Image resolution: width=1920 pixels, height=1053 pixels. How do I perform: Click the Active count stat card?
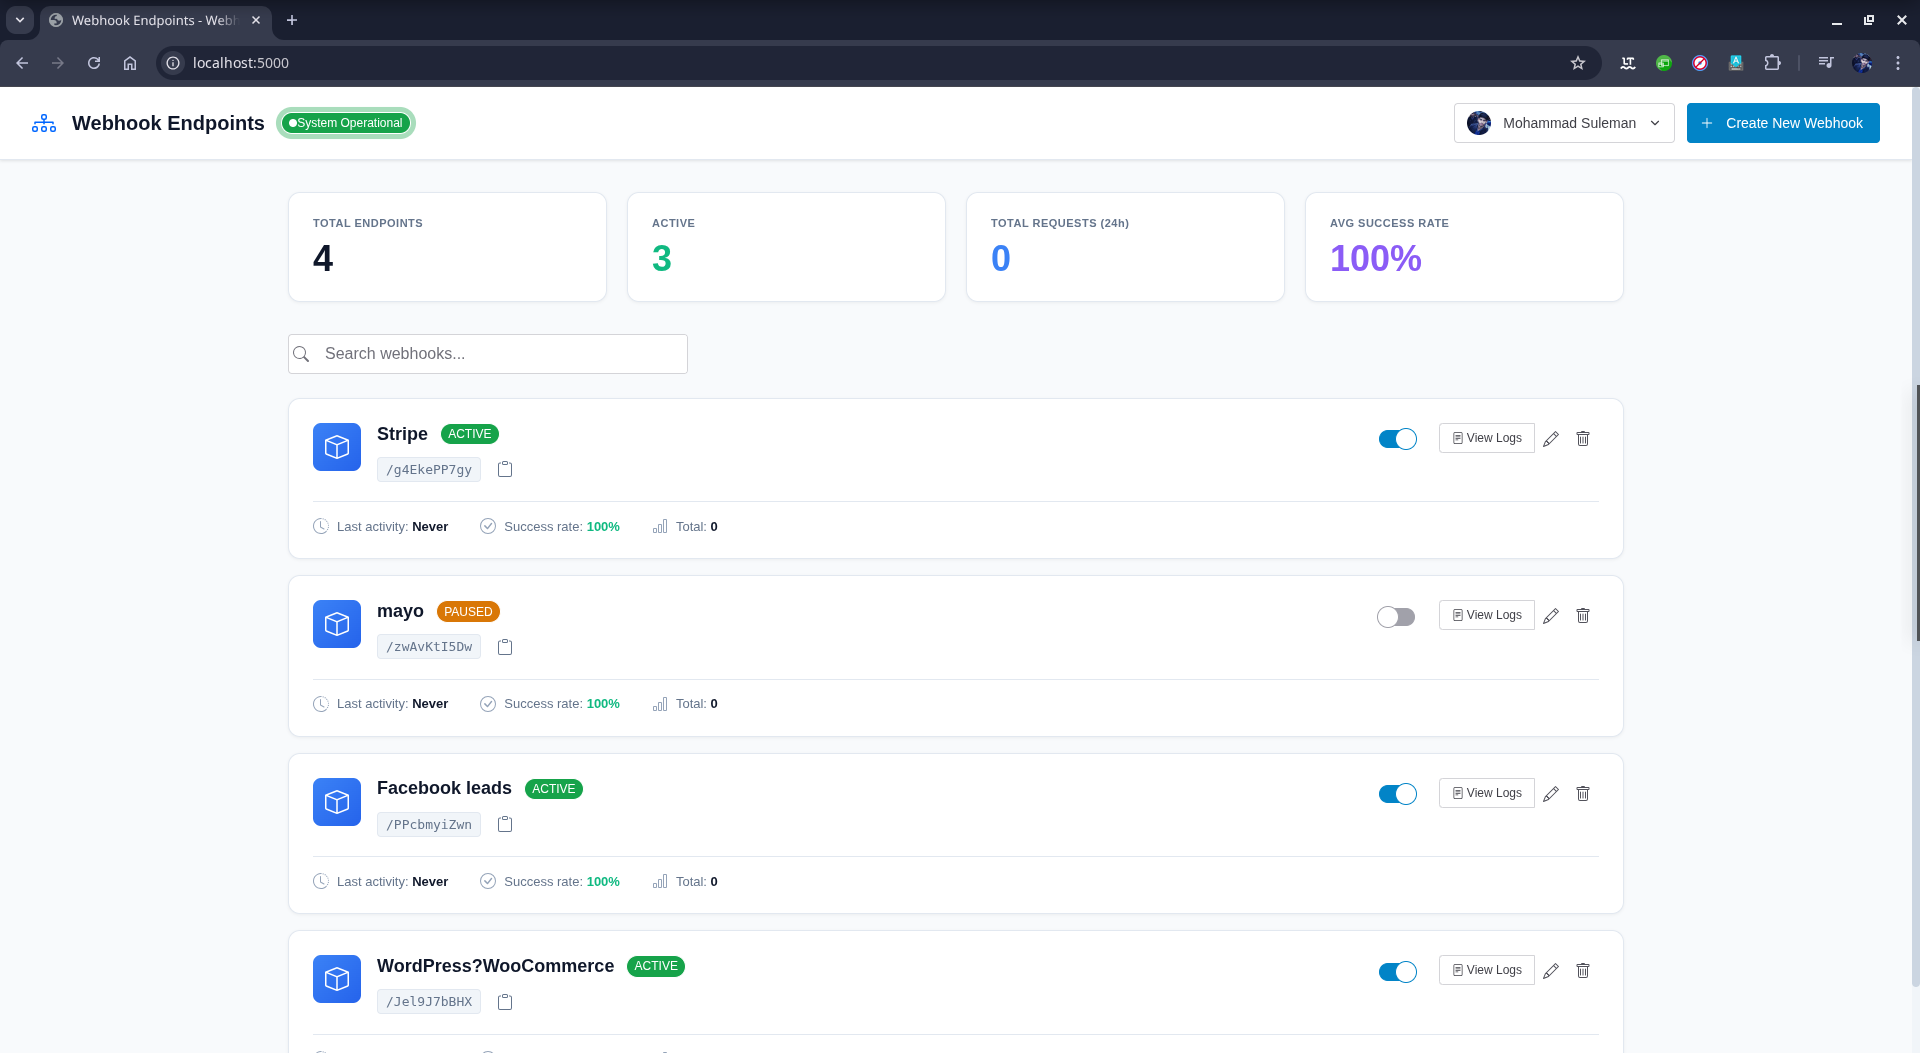(786, 247)
